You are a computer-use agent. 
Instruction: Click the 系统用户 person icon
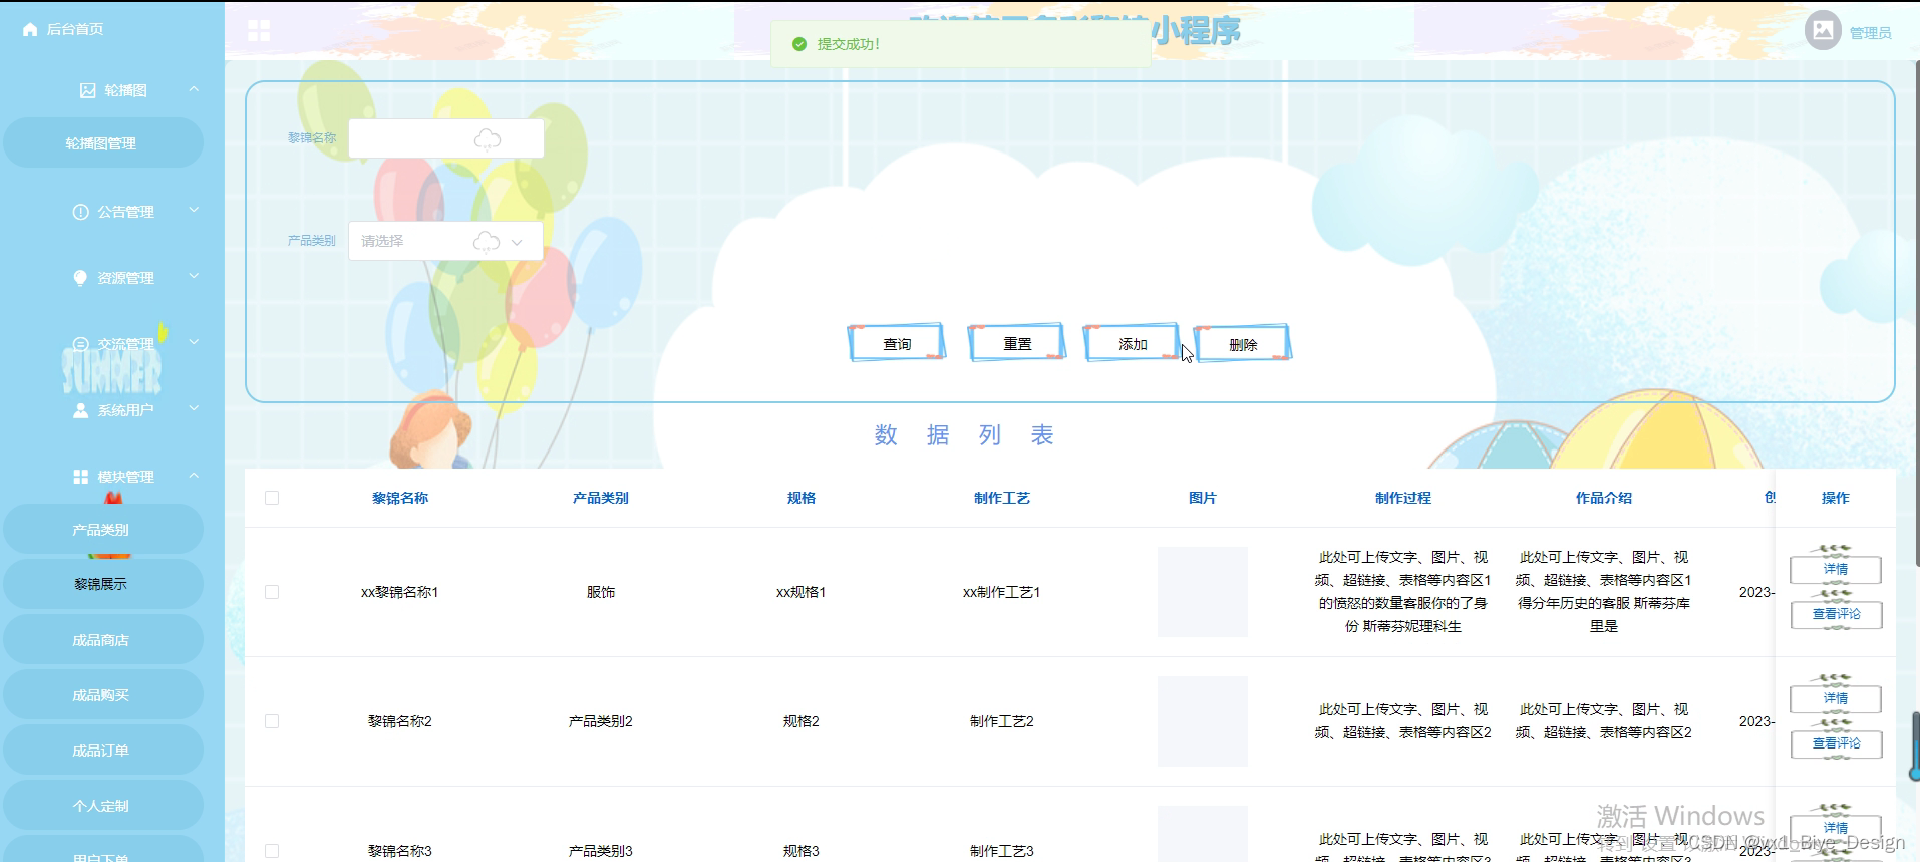(80, 410)
